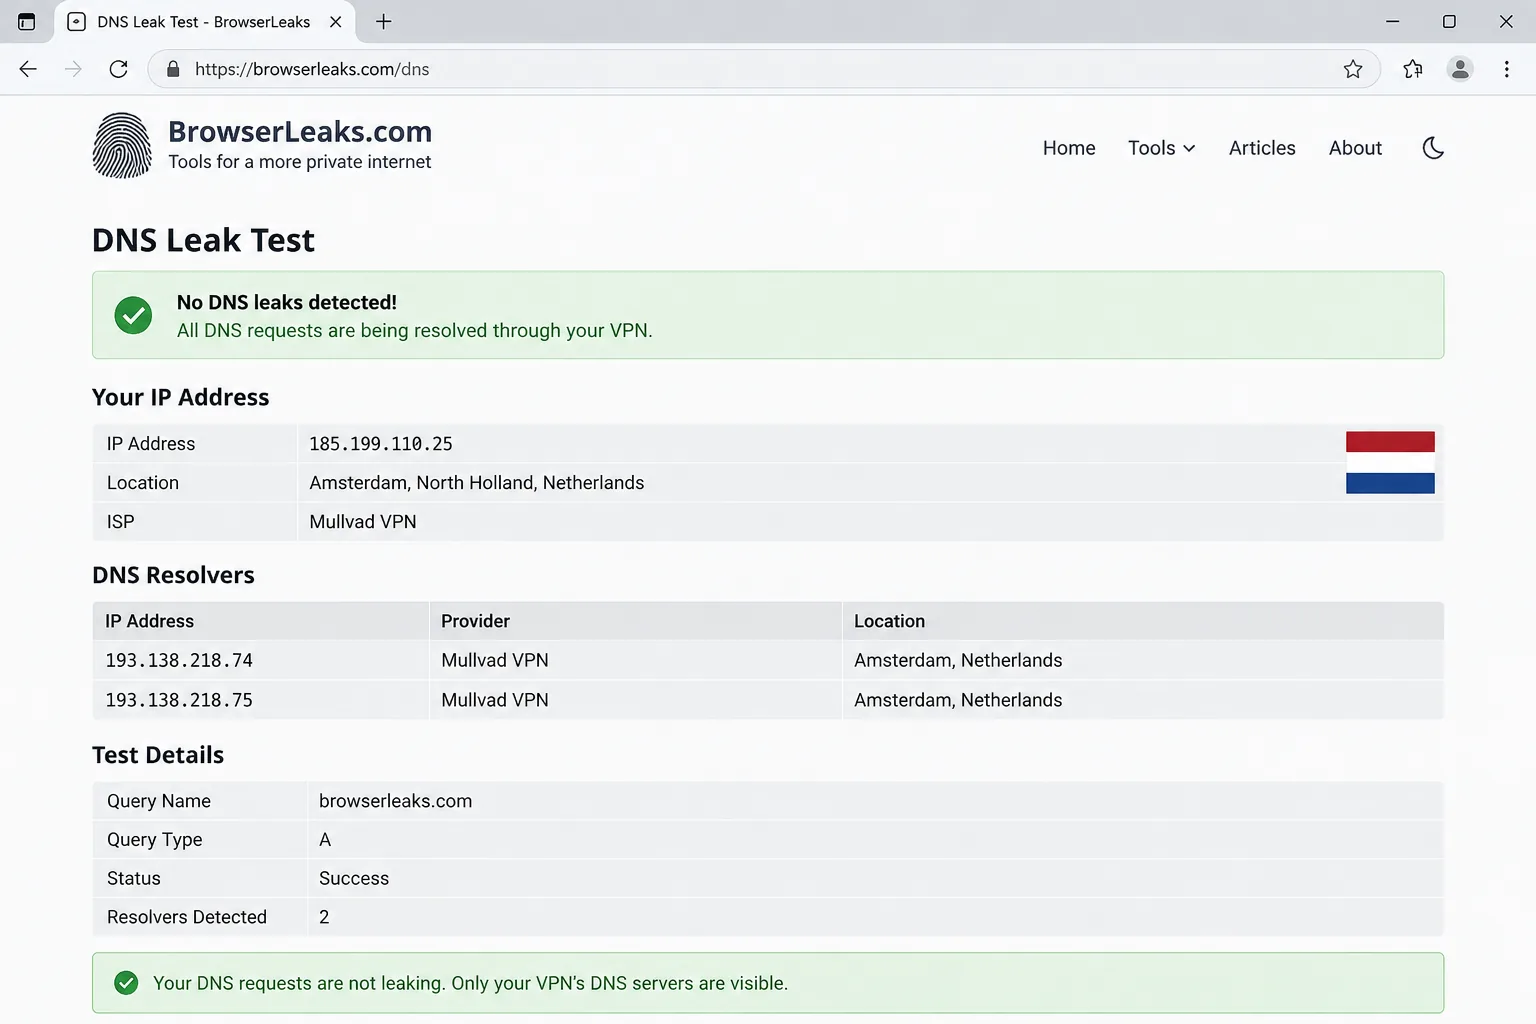Open the user profile avatar icon
Viewport: 1536px width, 1024px height.
tap(1460, 69)
